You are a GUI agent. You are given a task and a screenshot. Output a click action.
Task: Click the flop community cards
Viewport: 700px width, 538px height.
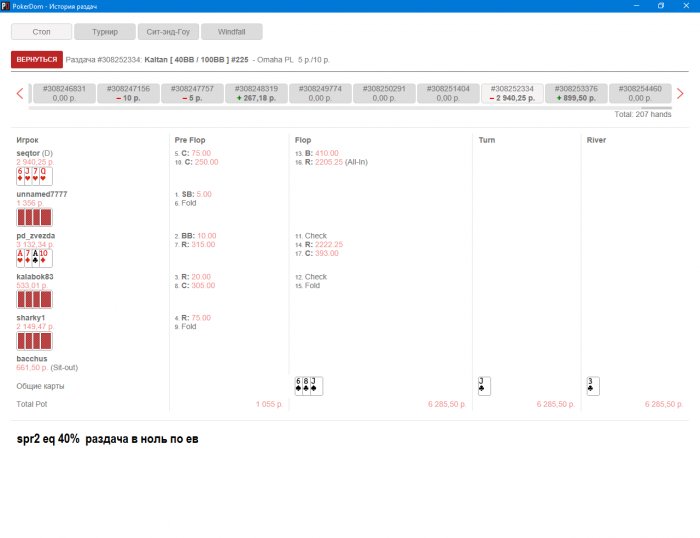click(308, 386)
